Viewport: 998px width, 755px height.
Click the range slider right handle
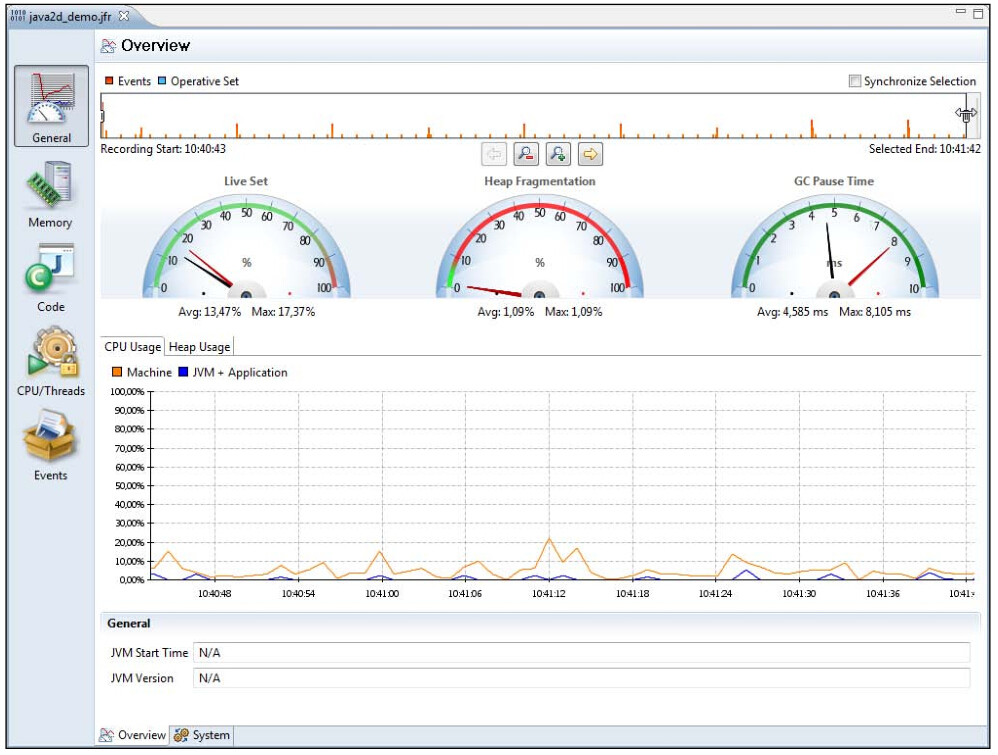(966, 115)
